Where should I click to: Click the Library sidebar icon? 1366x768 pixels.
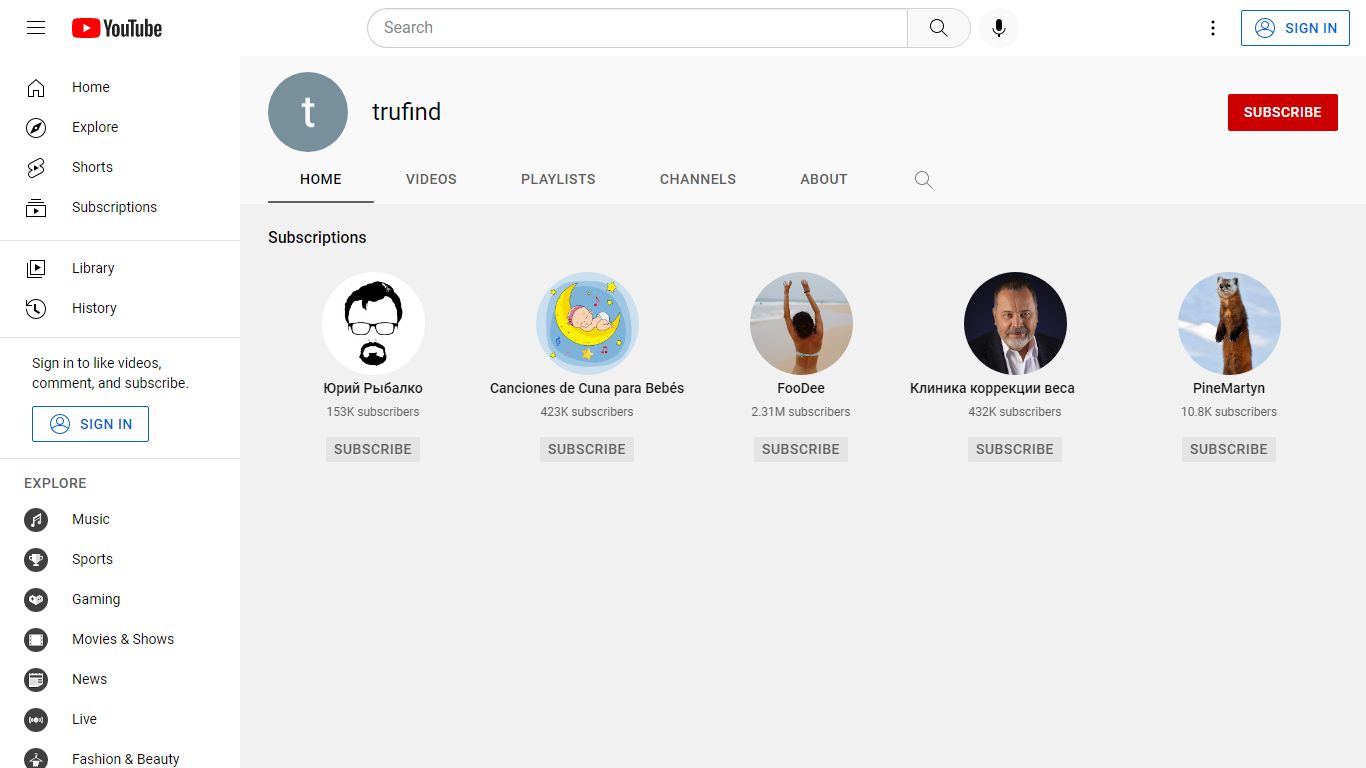(36, 268)
